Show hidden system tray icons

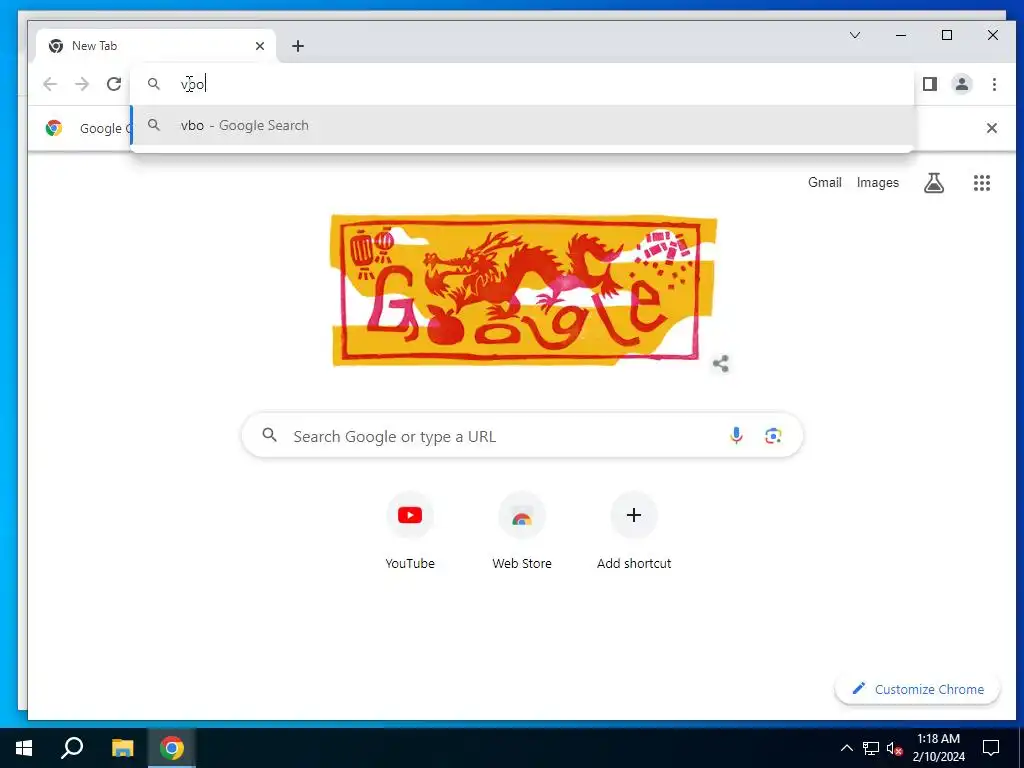point(846,748)
